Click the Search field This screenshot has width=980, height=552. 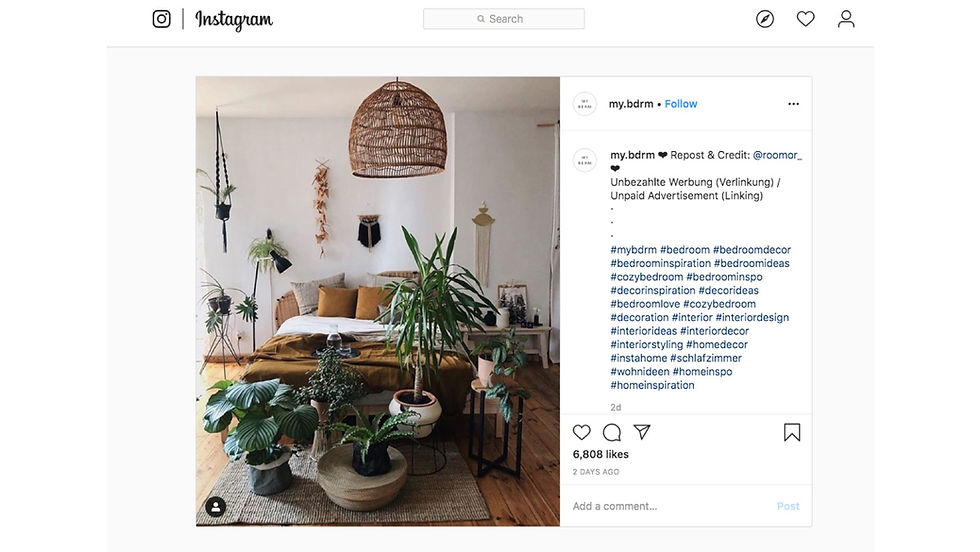[x=504, y=19]
